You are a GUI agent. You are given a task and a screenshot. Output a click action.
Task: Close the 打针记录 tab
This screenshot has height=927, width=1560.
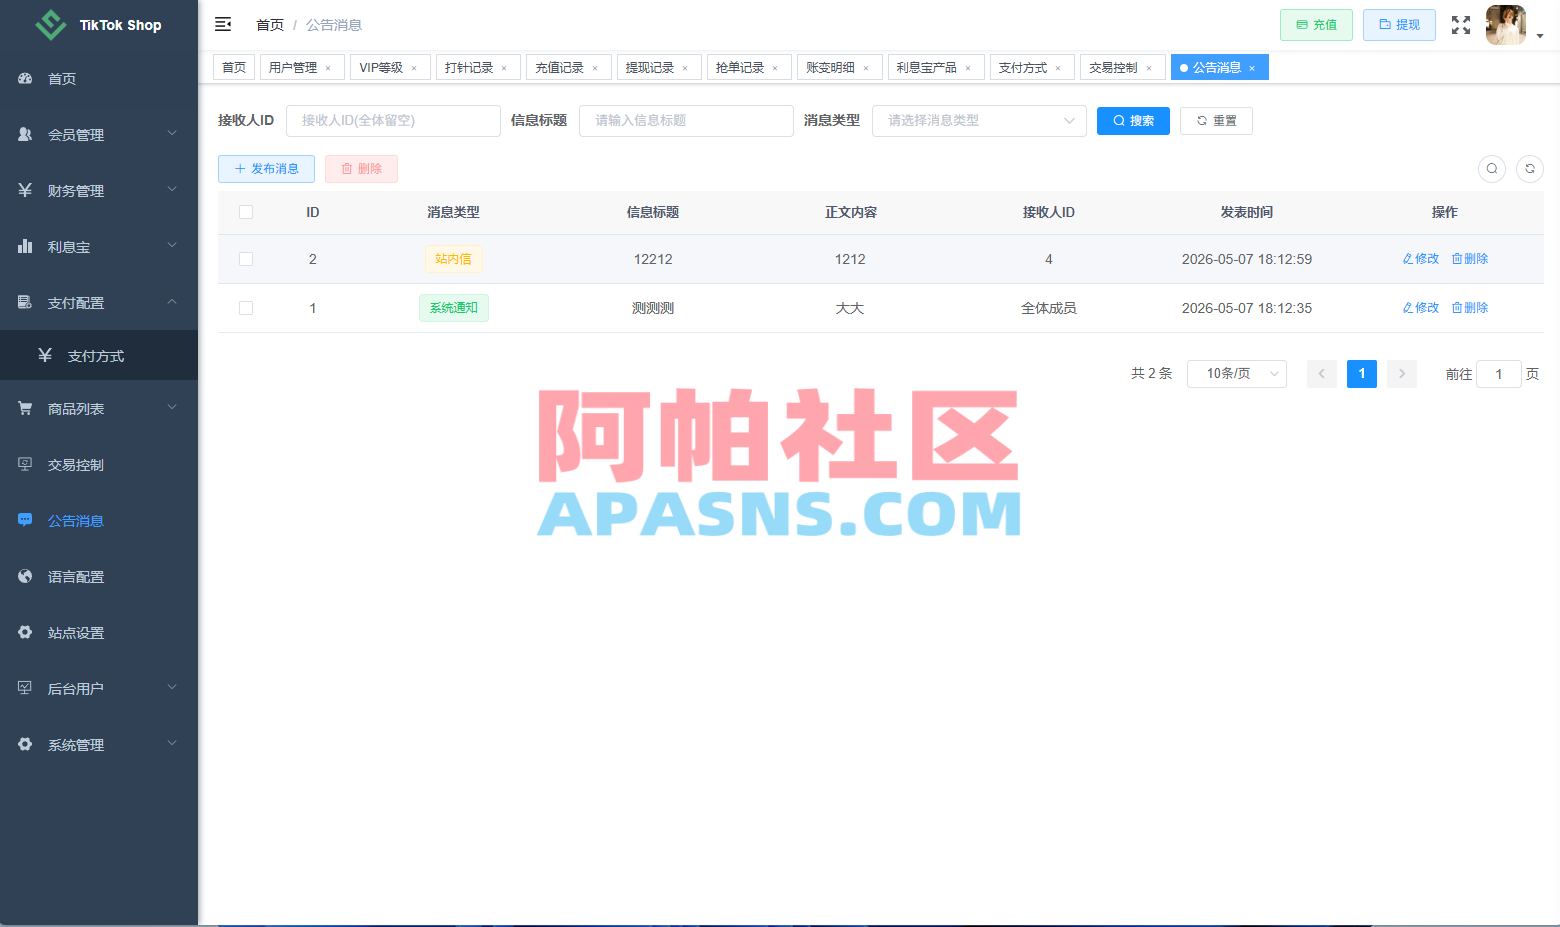504,68
